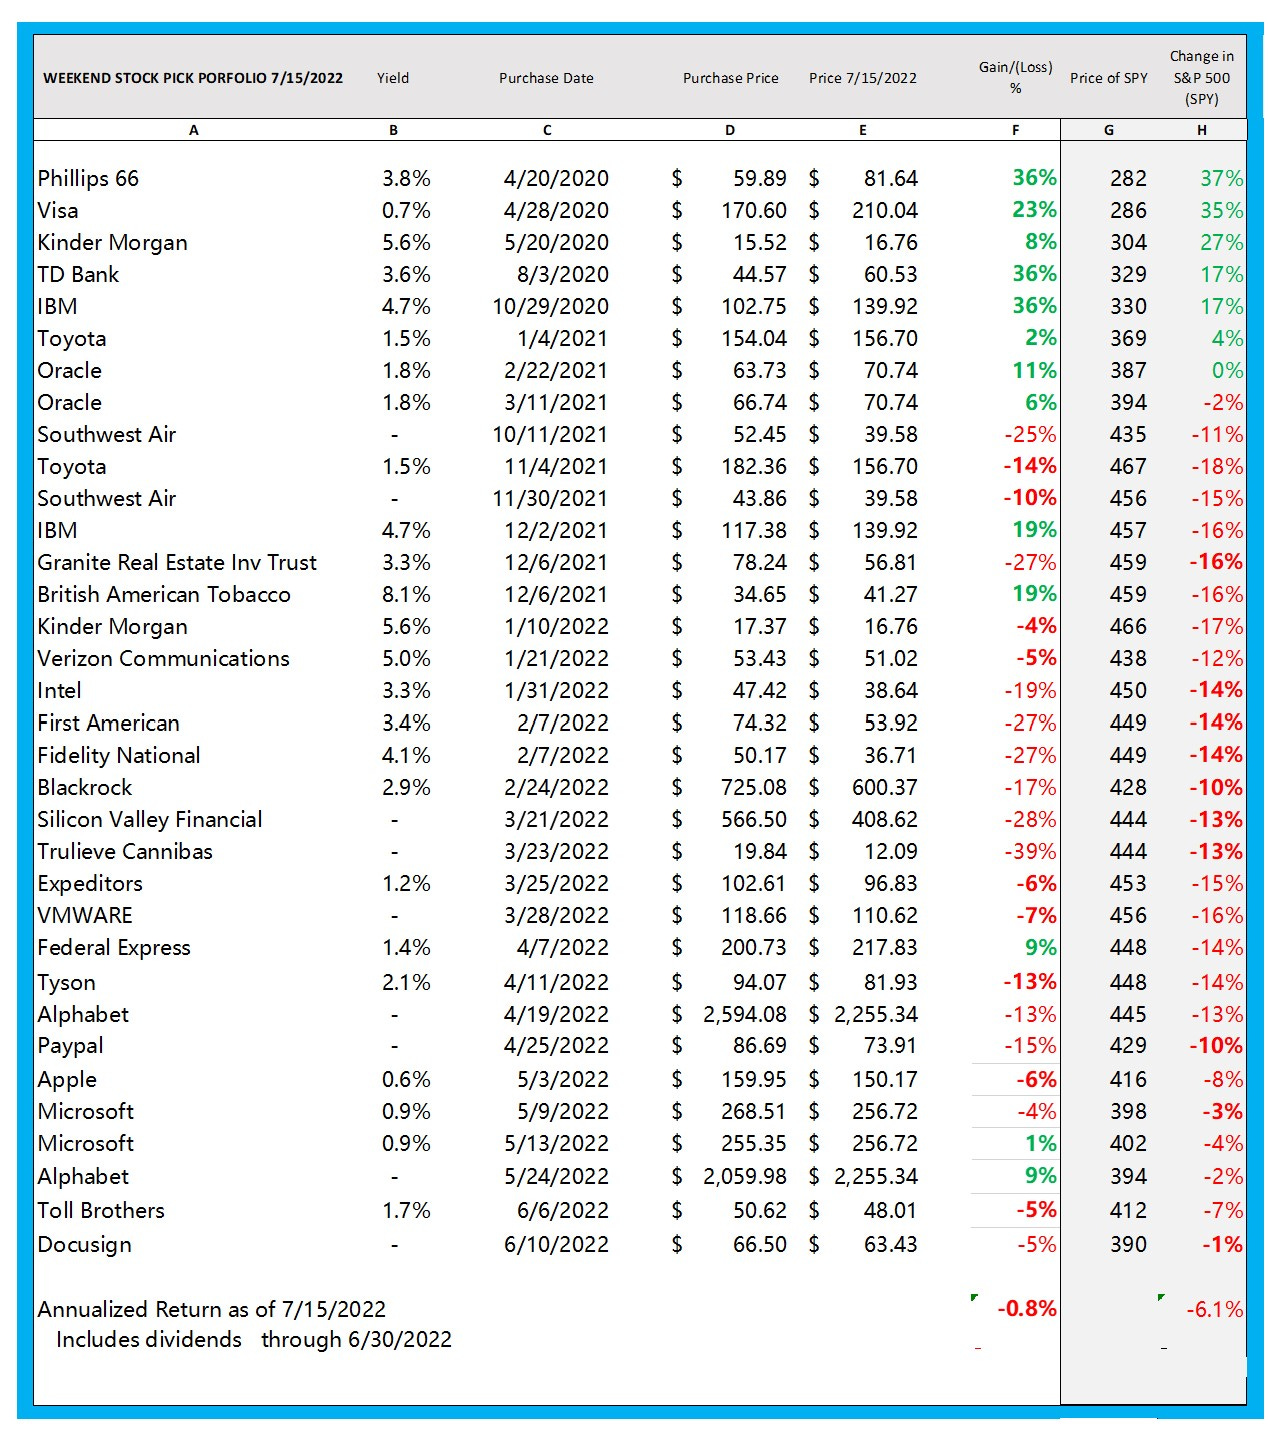Click column D header letter
The width and height of the screenshot is (1268, 1438).
730,130
